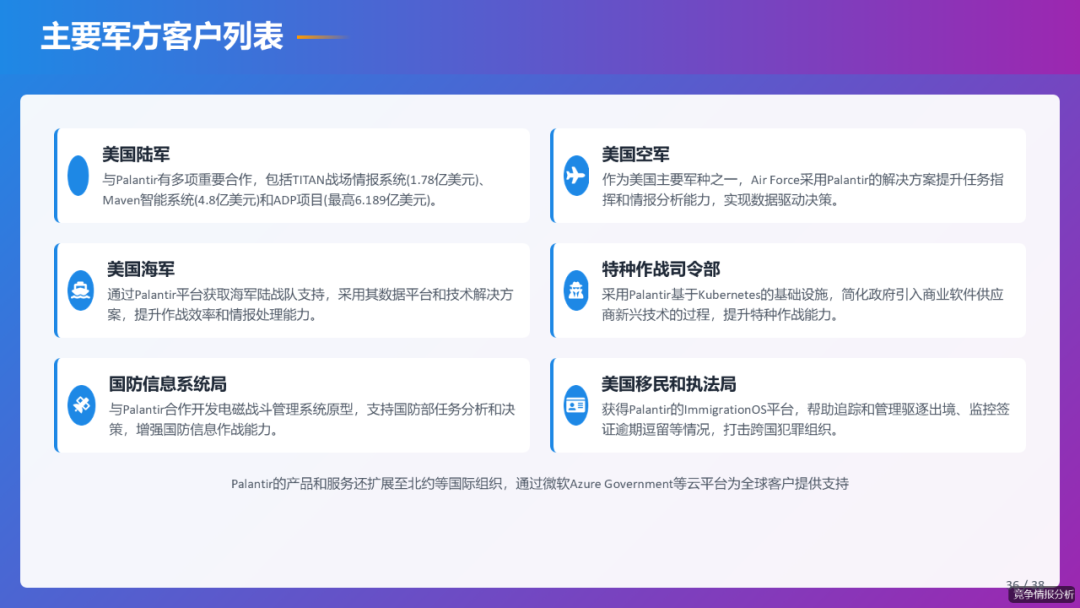Click the footnote about Azure Government
Viewport: 1080px width, 608px height.
[539, 483]
